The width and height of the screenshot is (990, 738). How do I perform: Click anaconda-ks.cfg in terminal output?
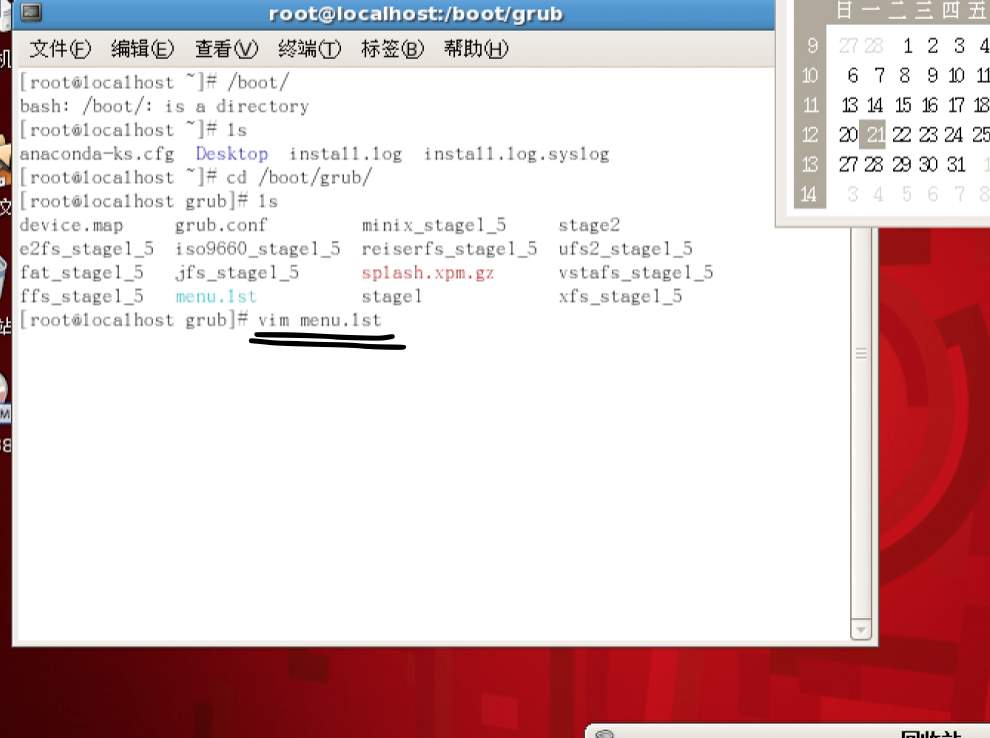pyautogui.click(x=97, y=154)
